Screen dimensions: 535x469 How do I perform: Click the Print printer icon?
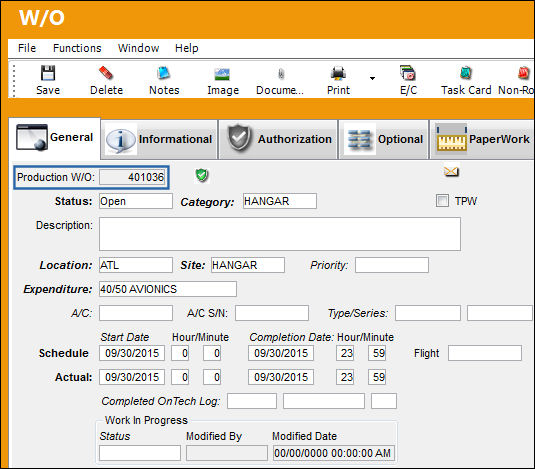(x=338, y=73)
